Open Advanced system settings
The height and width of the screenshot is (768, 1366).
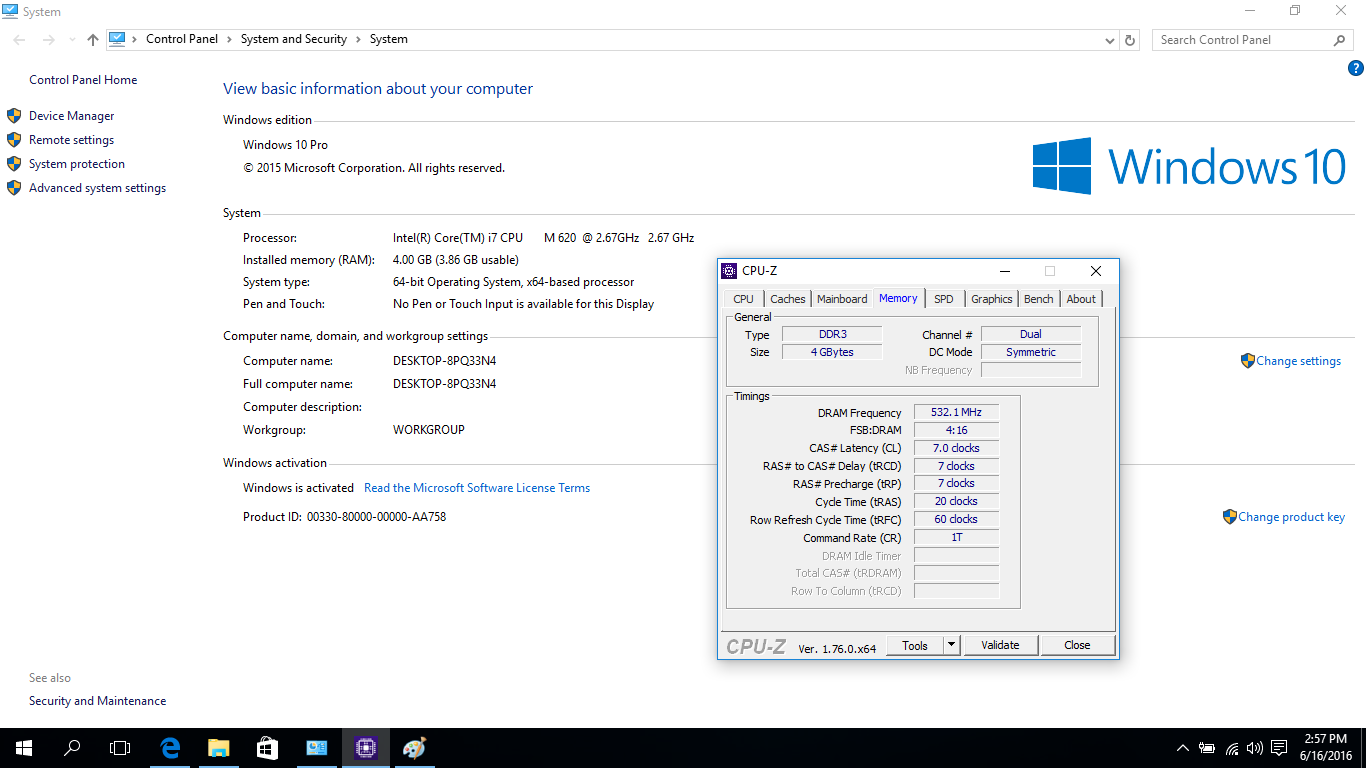(98, 188)
